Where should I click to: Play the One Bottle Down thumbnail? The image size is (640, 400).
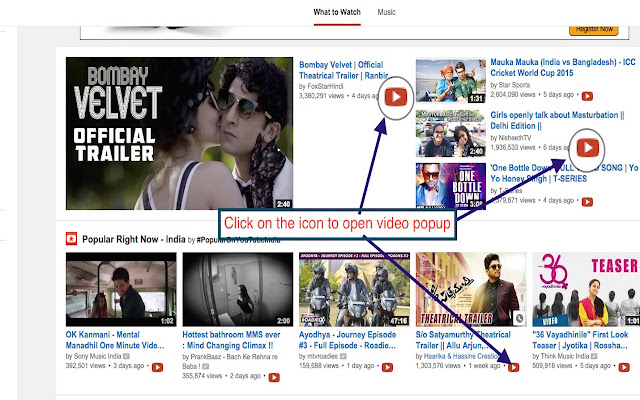(x=451, y=186)
